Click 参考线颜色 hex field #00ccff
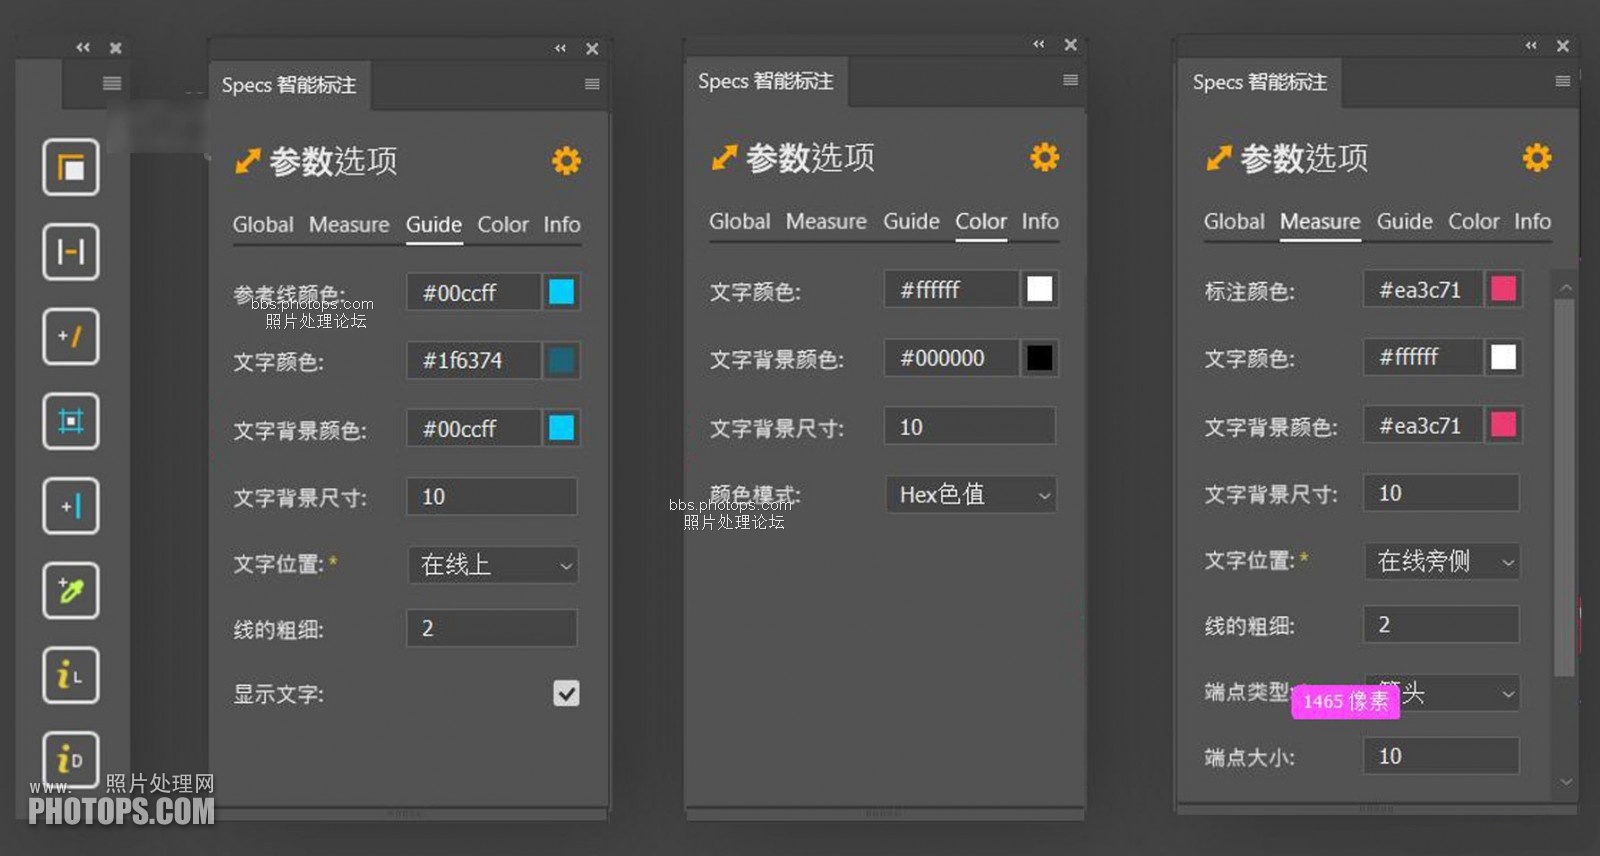This screenshot has height=856, width=1600. point(474,292)
